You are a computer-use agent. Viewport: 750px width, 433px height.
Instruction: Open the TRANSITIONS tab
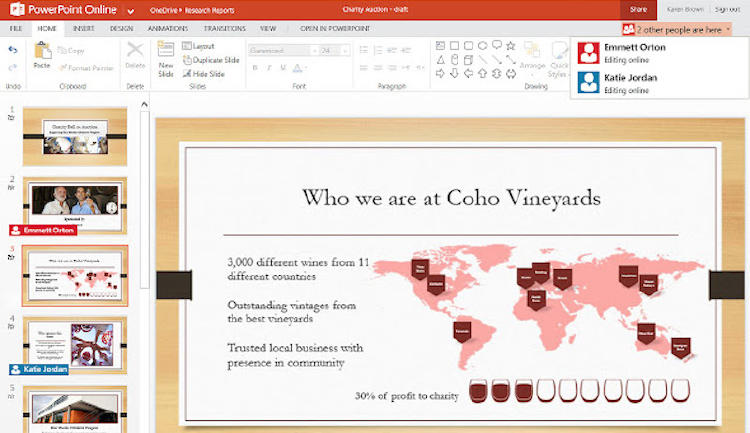tap(224, 29)
